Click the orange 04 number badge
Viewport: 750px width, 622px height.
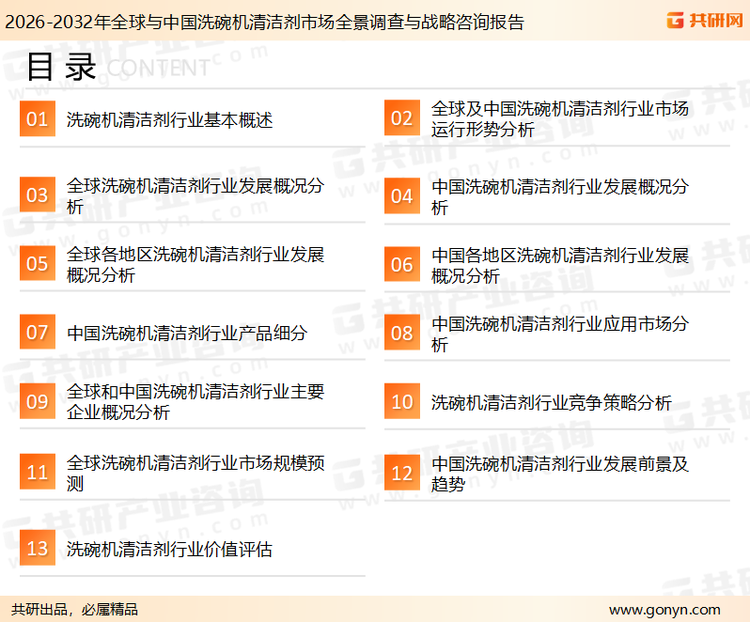[x=402, y=196]
